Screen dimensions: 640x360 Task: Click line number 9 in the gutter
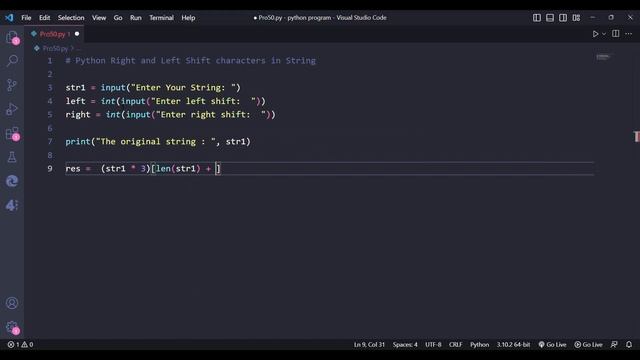(x=50, y=169)
